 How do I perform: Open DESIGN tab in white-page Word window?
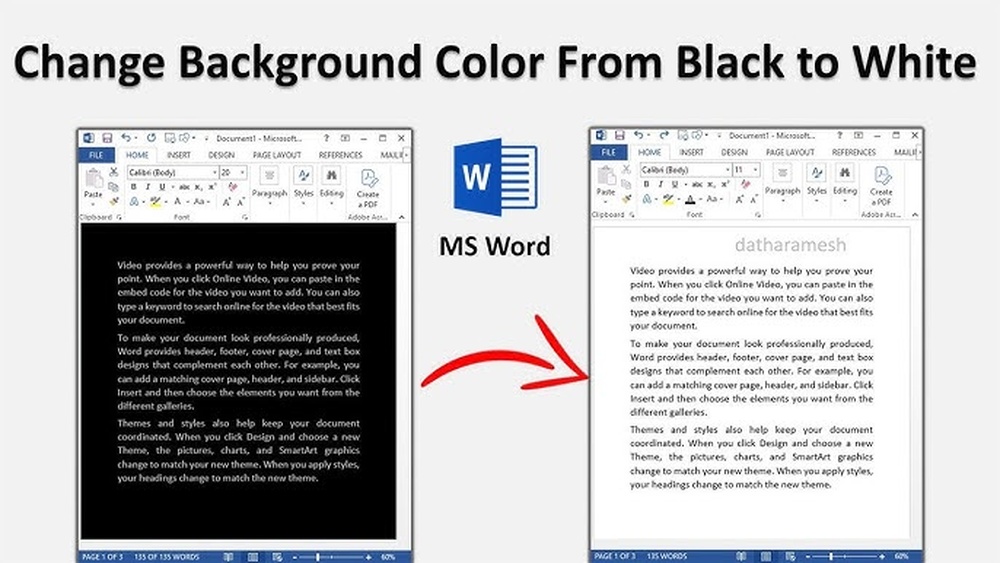[x=734, y=152]
